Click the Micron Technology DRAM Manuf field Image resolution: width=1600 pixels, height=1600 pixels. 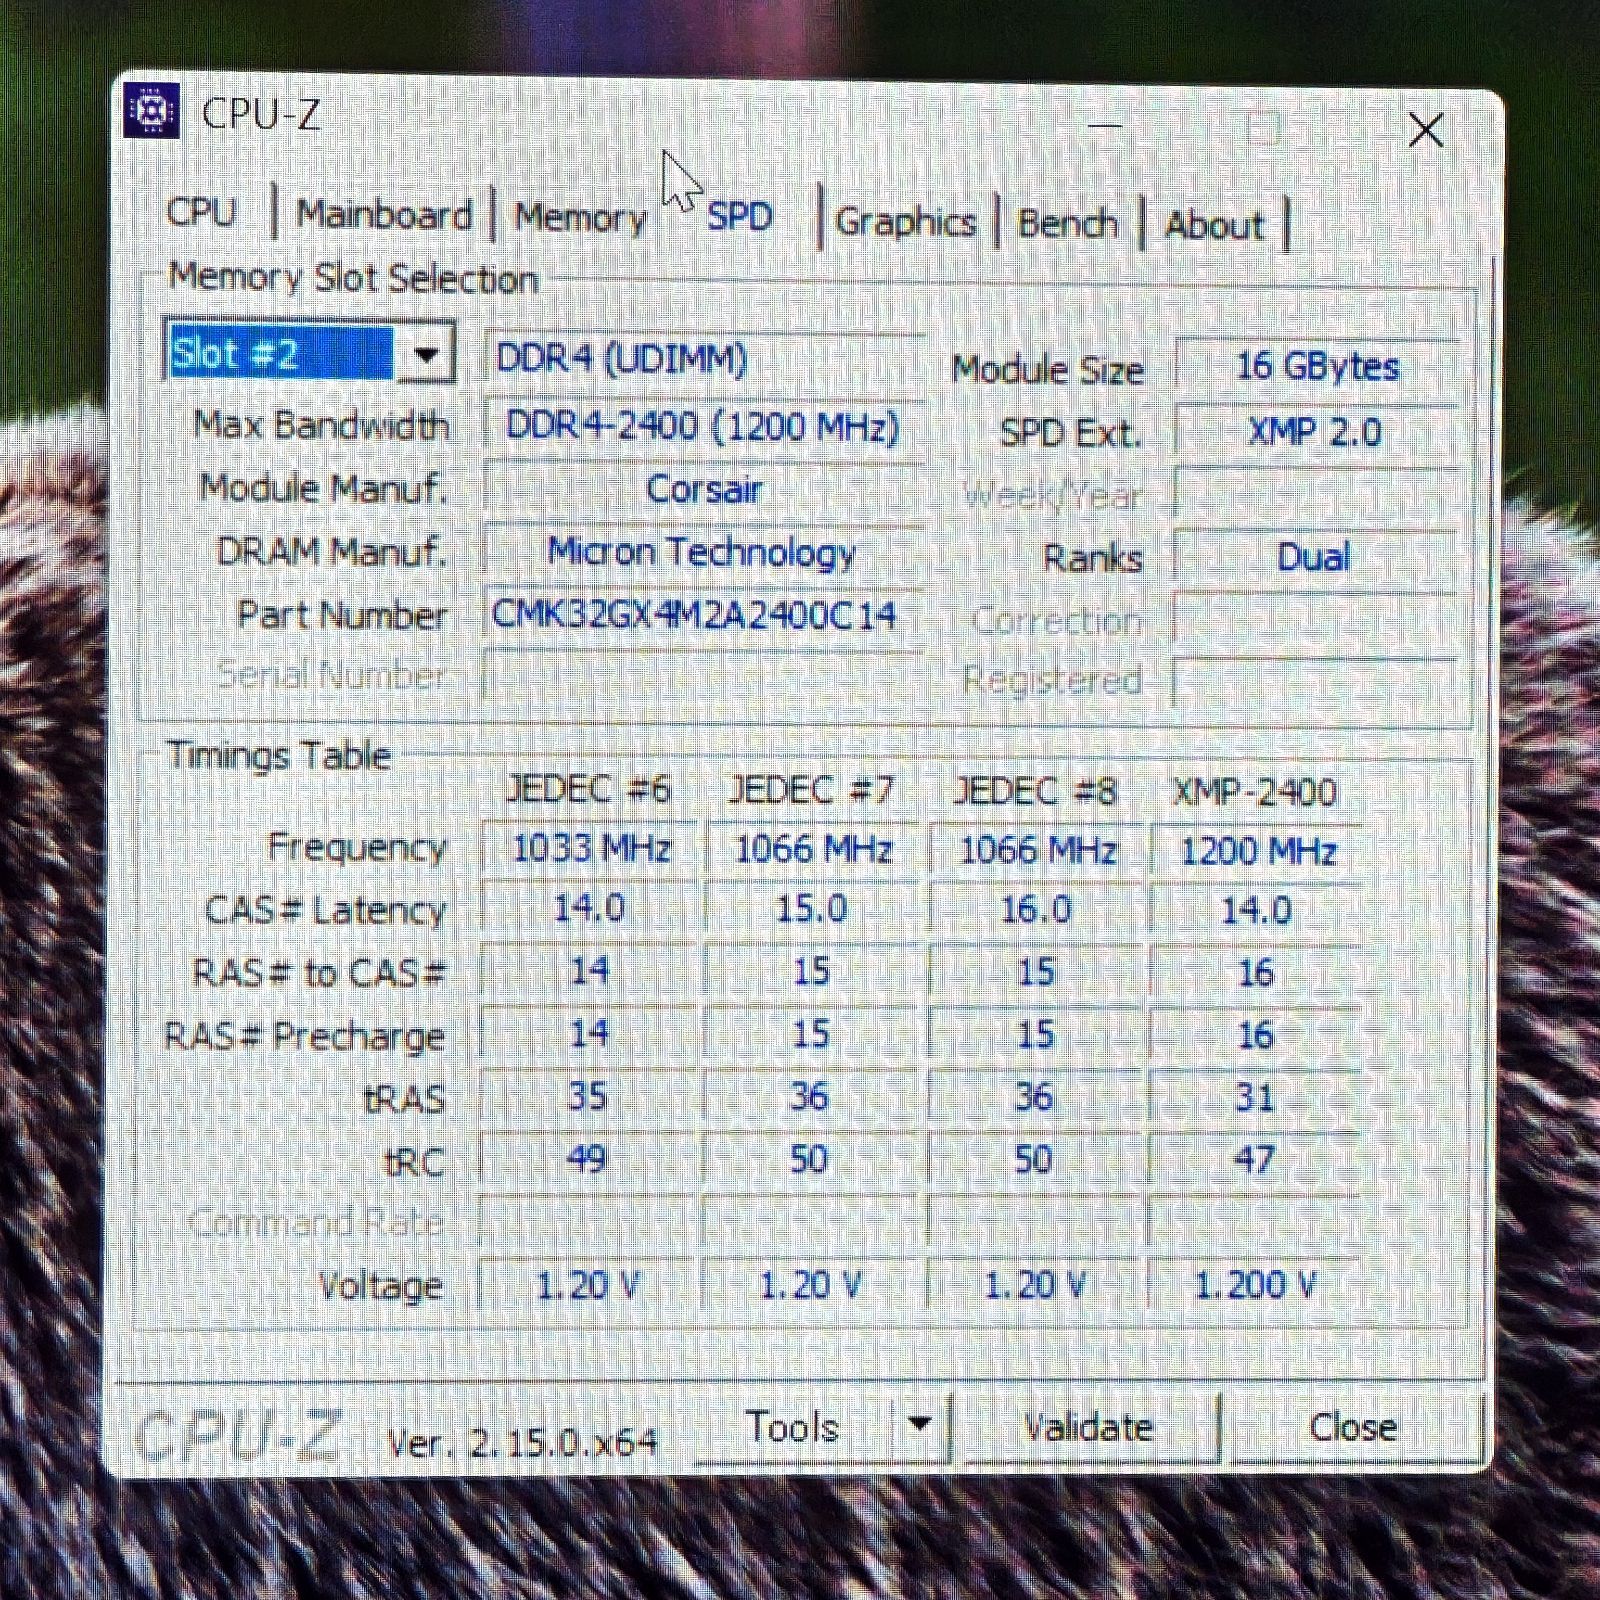pos(700,552)
